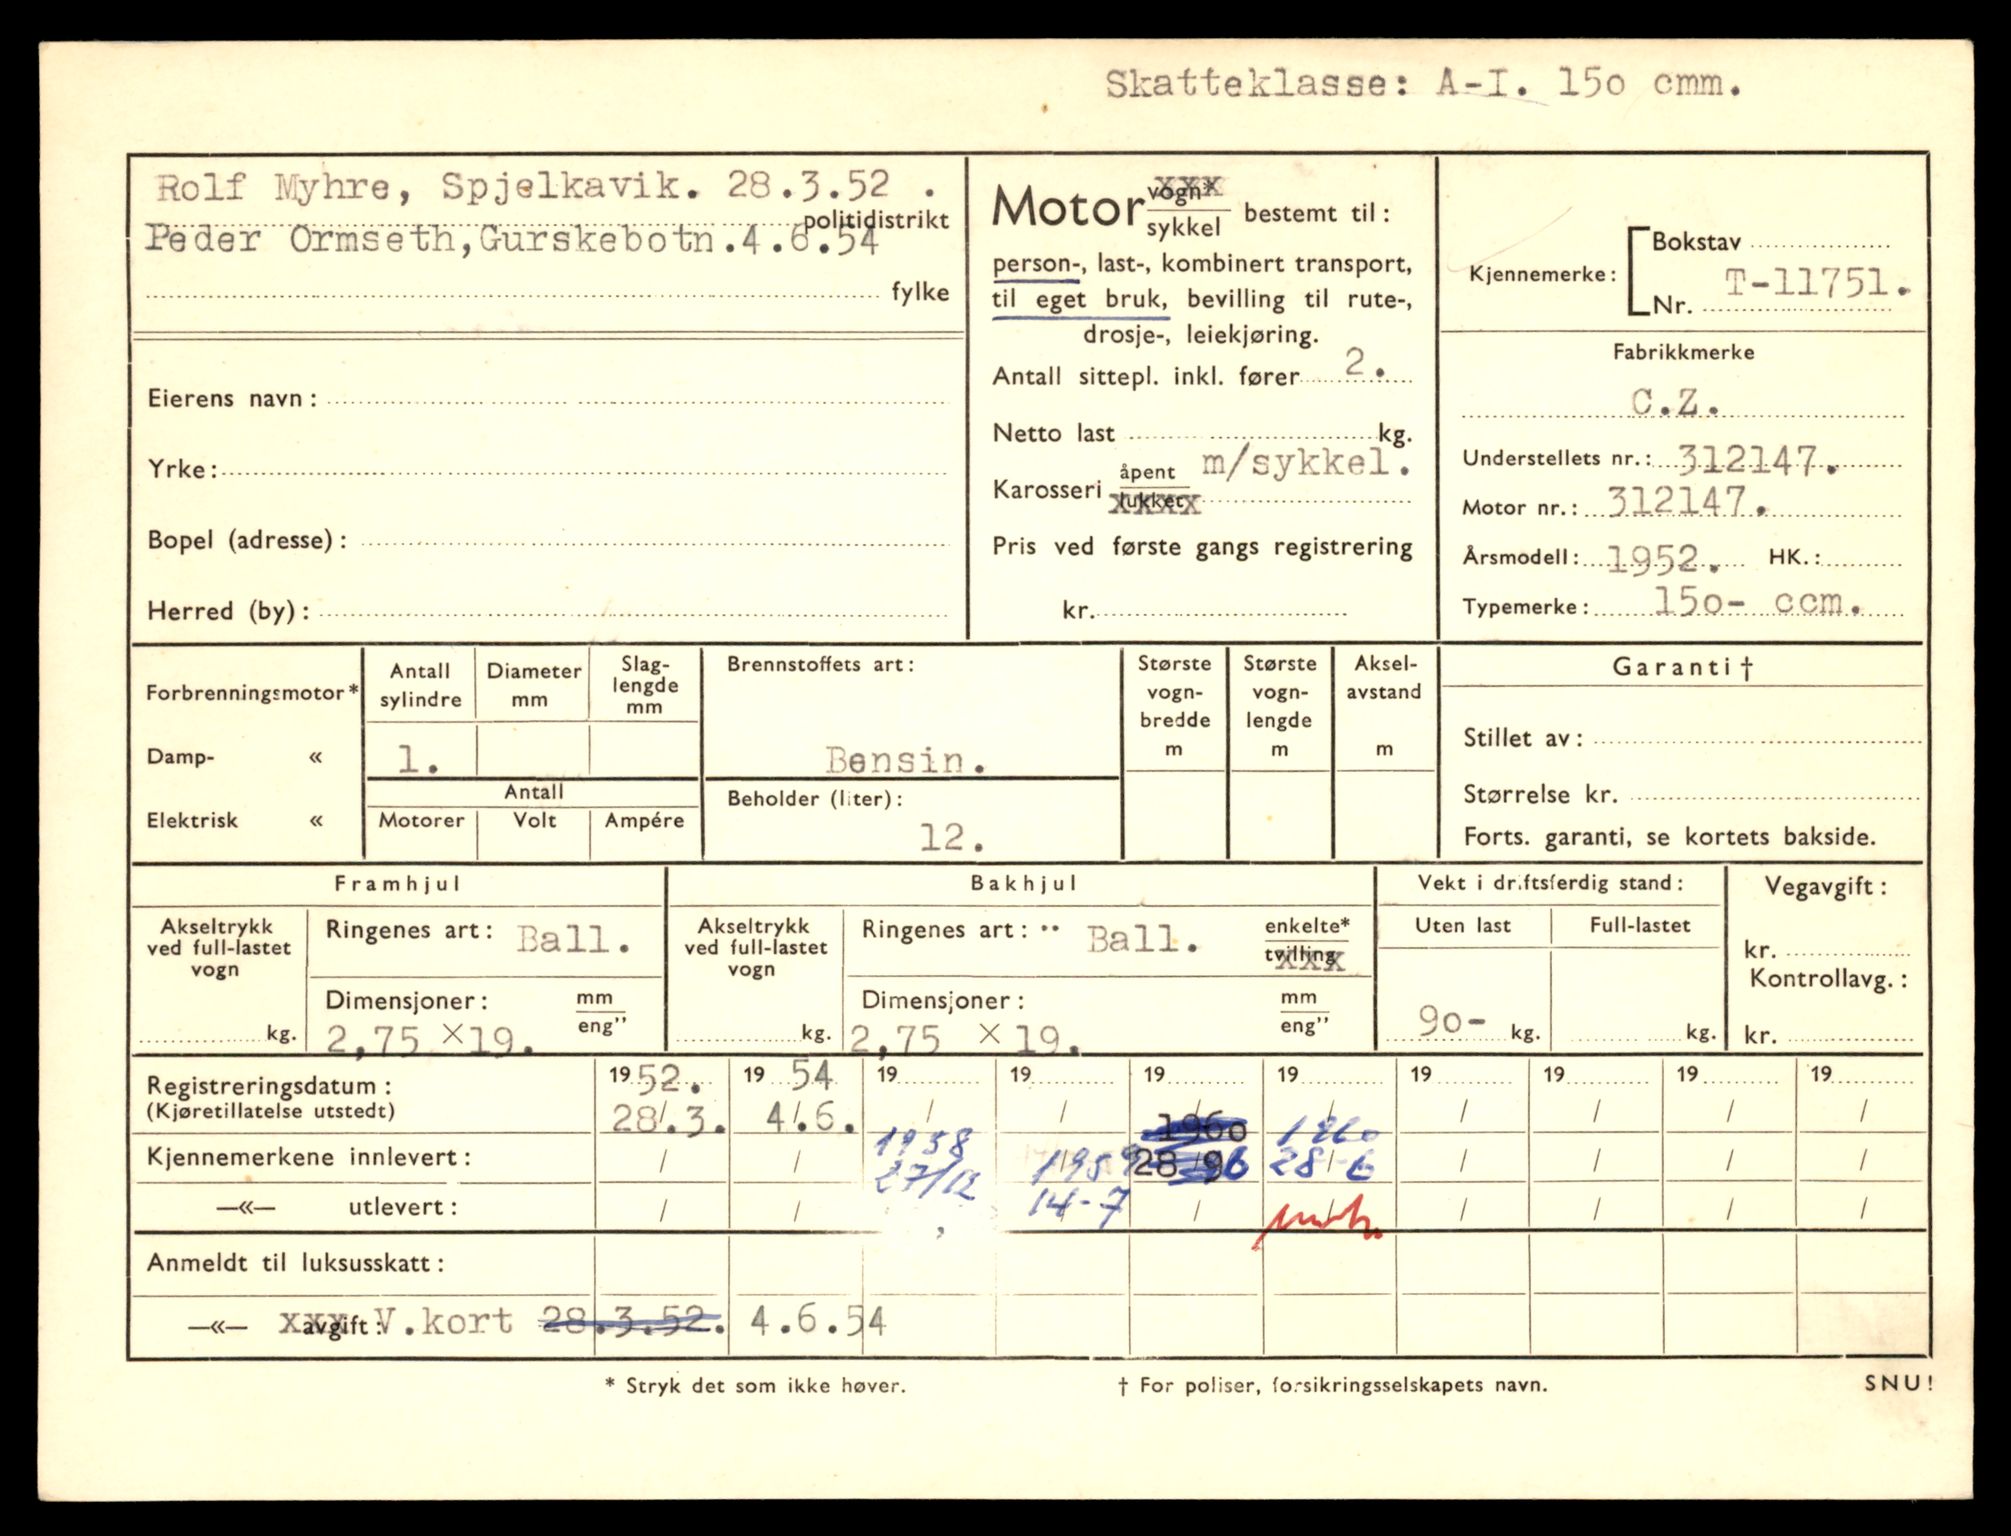Click the 'Bopel (adresse)' field line
2011x1536 pixels.
tap(653, 542)
